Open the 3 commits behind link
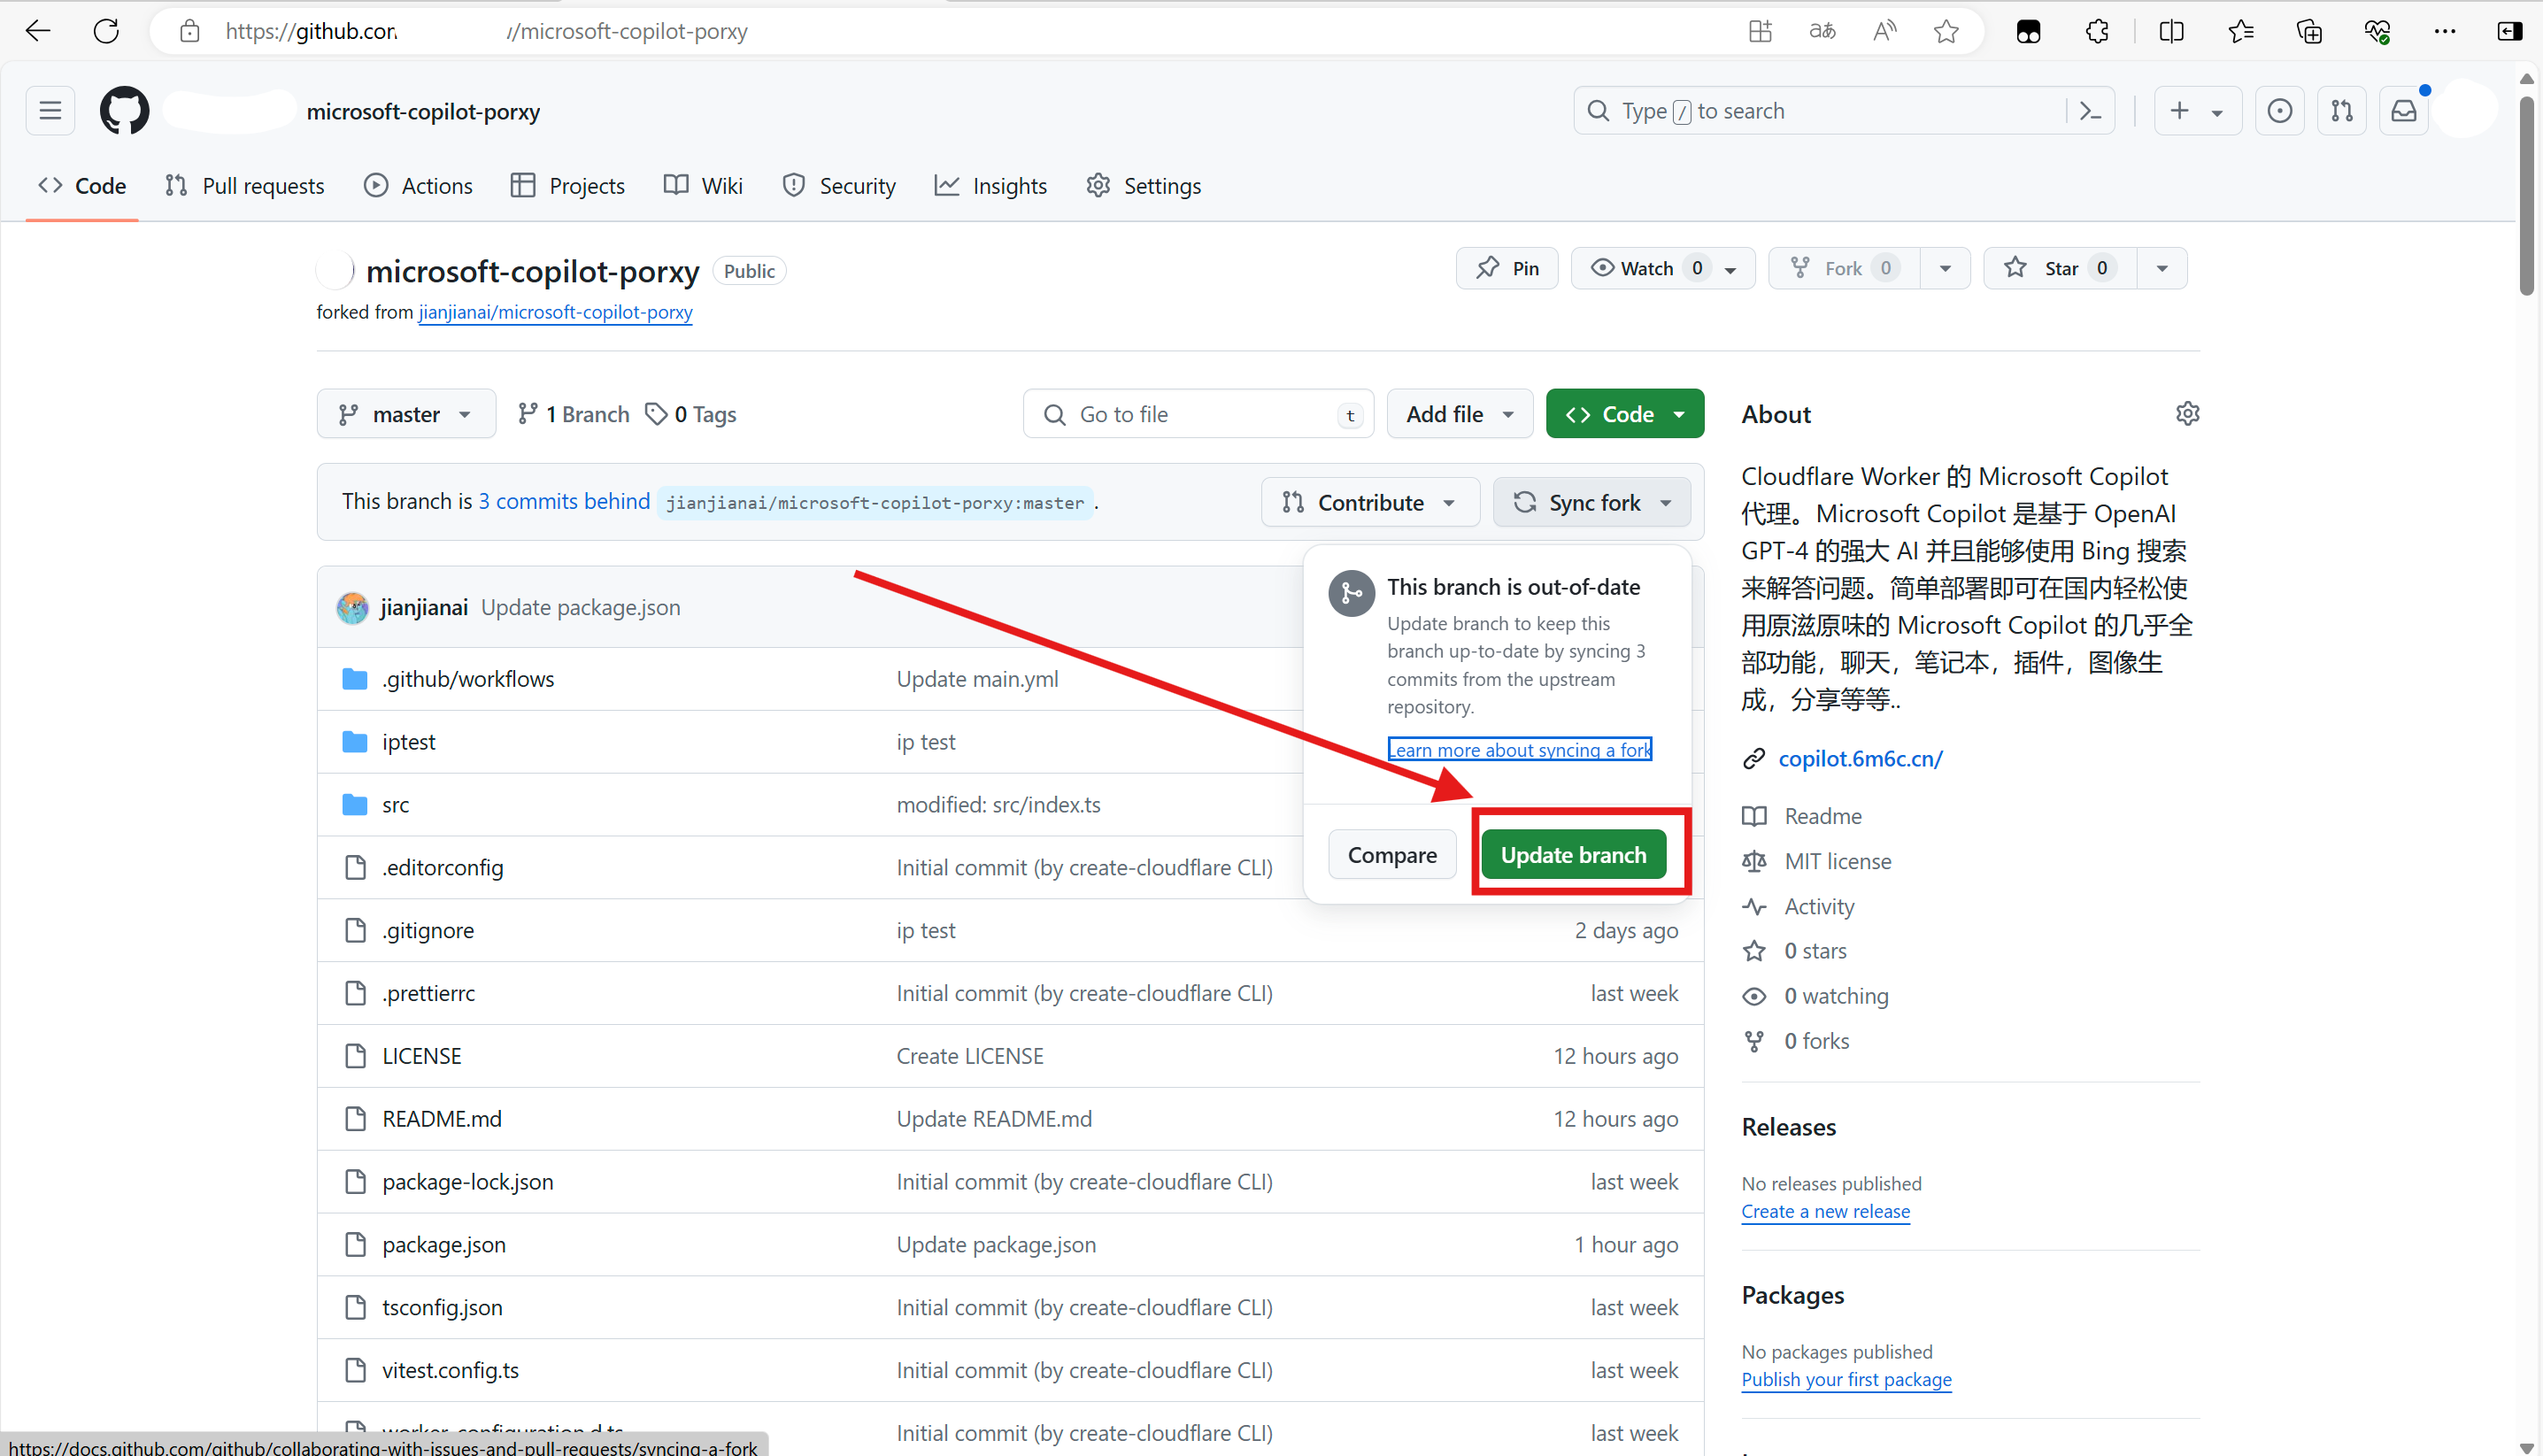 click(563, 501)
